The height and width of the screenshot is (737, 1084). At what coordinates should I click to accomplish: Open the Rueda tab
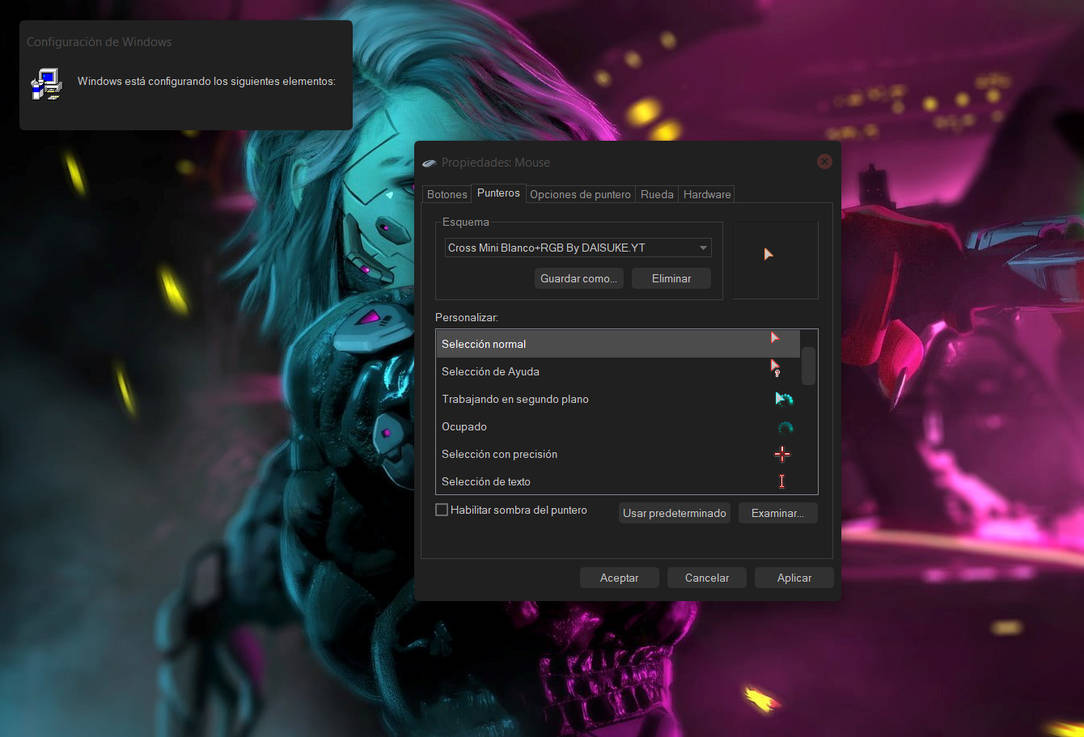(656, 194)
